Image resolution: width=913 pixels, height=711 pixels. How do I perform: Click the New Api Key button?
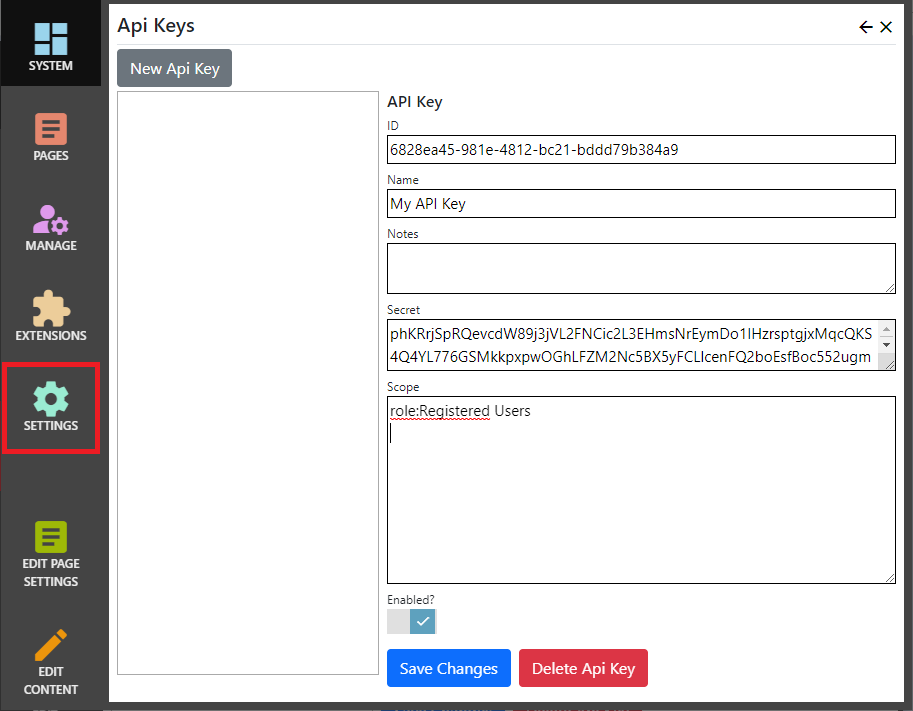tap(175, 68)
